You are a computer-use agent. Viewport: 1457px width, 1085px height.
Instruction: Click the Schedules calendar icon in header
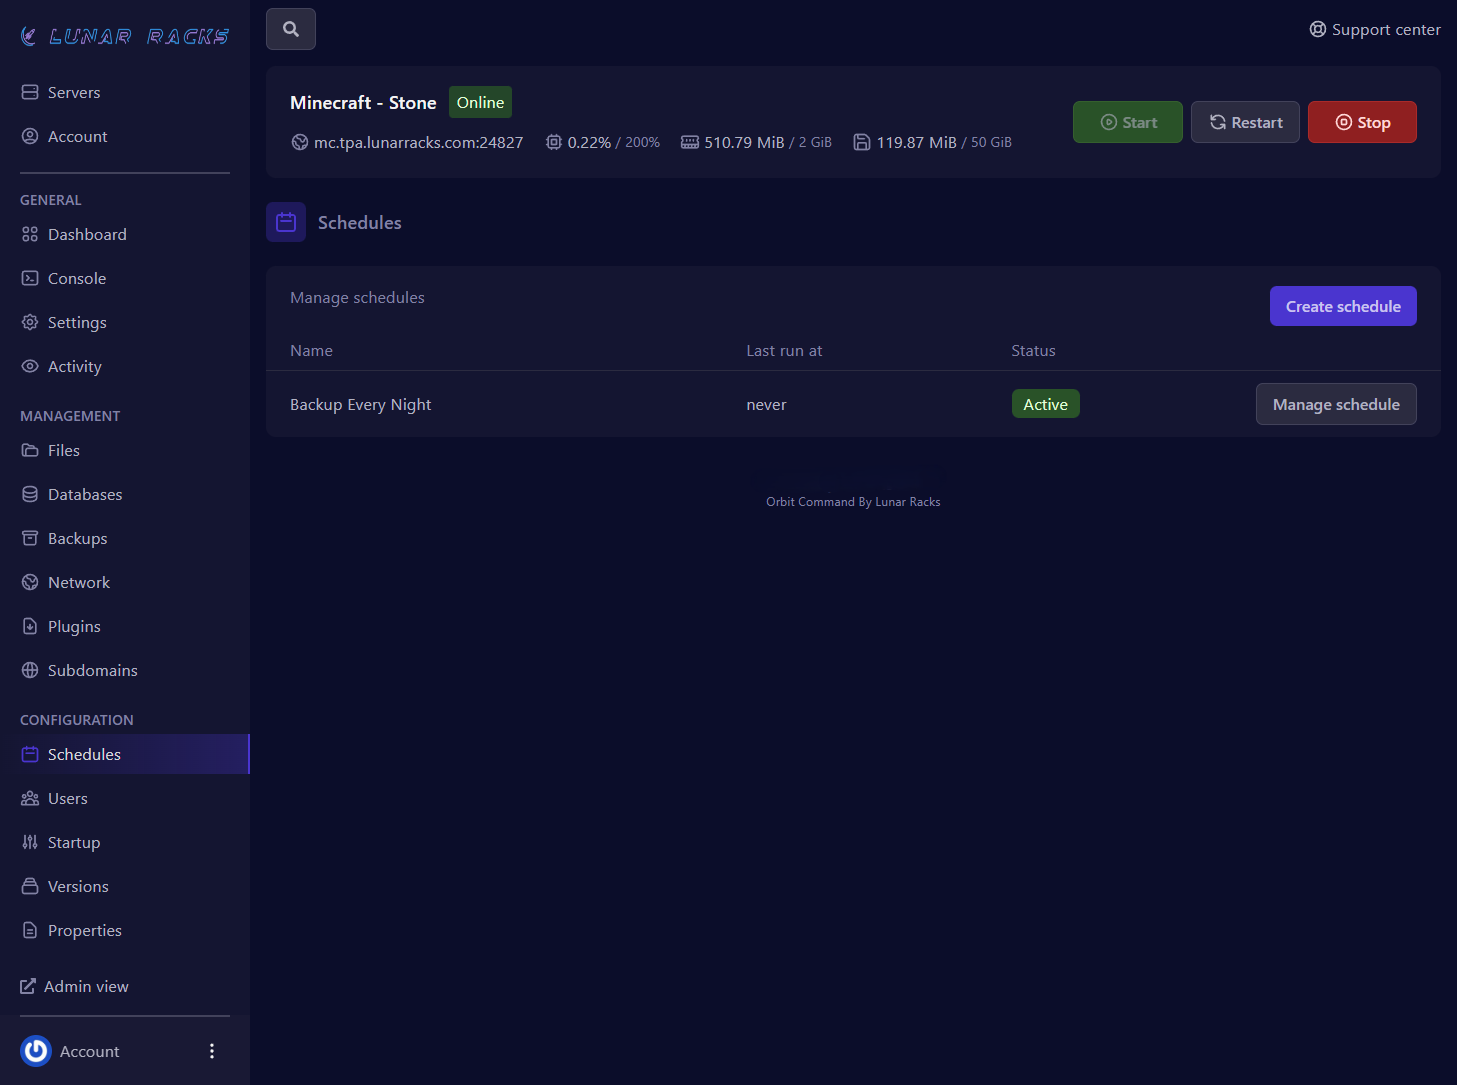tap(286, 222)
